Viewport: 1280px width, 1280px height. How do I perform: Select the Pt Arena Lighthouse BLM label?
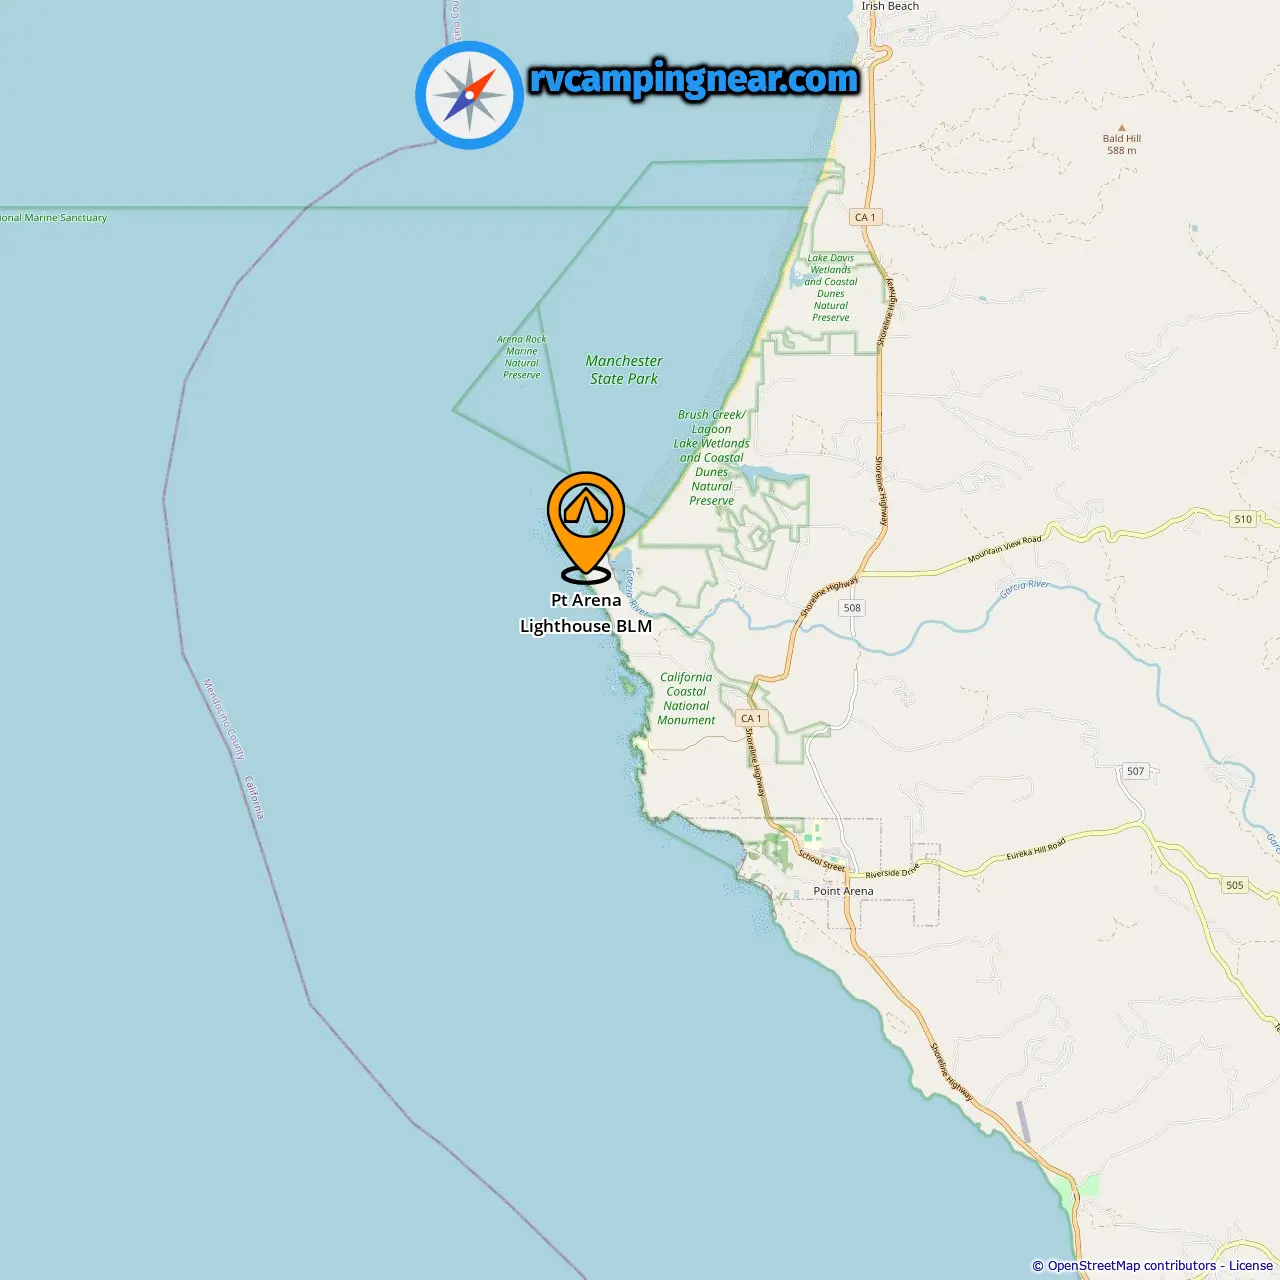[586, 613]
